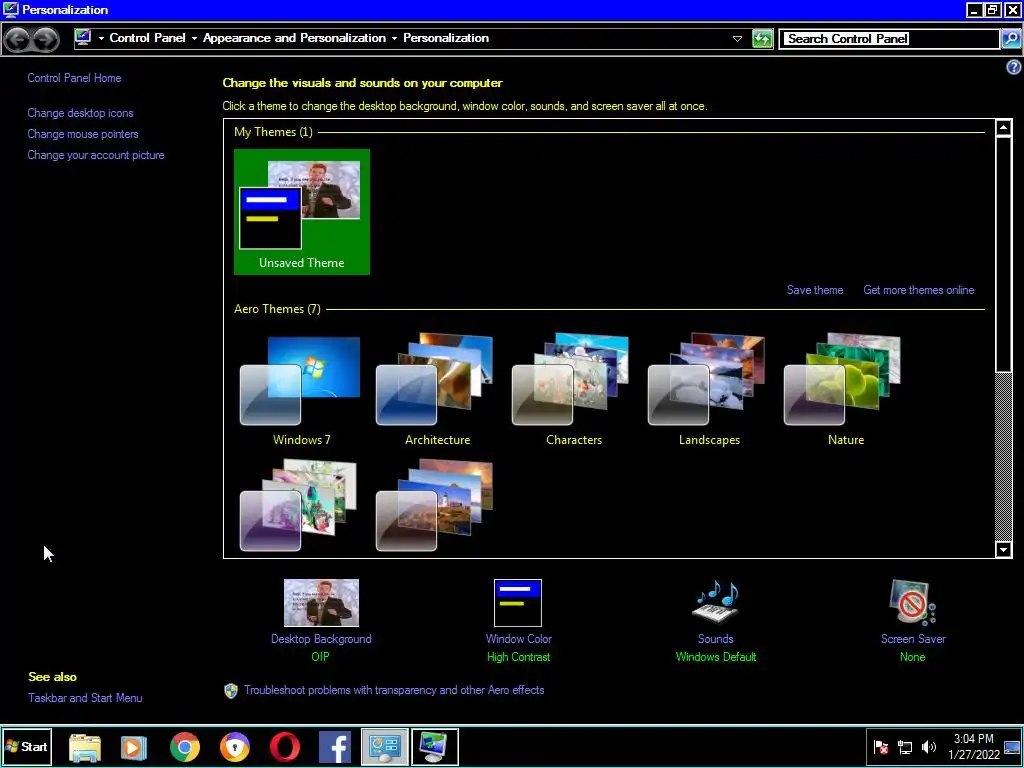
Task: Apply the Landscapes theme
Action: (x=709, y=391)
